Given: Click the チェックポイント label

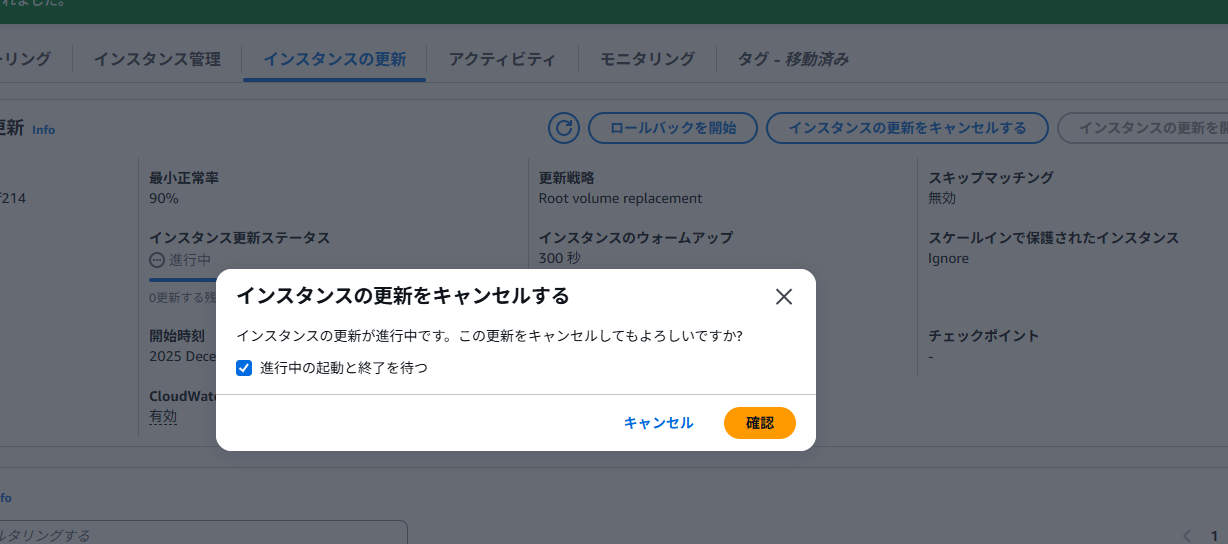Looking at the screenshot, I should [x=983, y=336].
